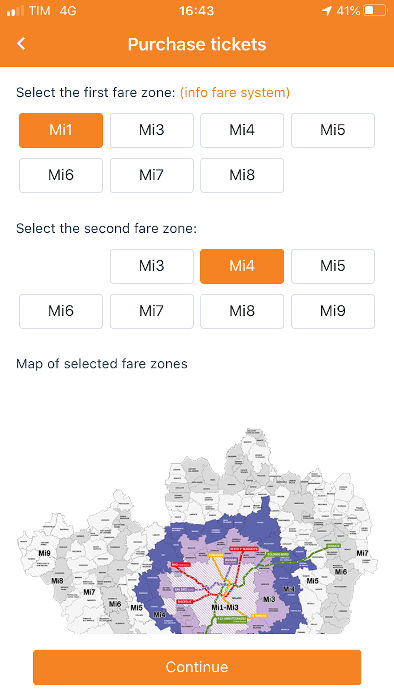This screenshot has width=394, height=700.
Task: Select Mi6 as second fare zone
Action: click(61, 312)
